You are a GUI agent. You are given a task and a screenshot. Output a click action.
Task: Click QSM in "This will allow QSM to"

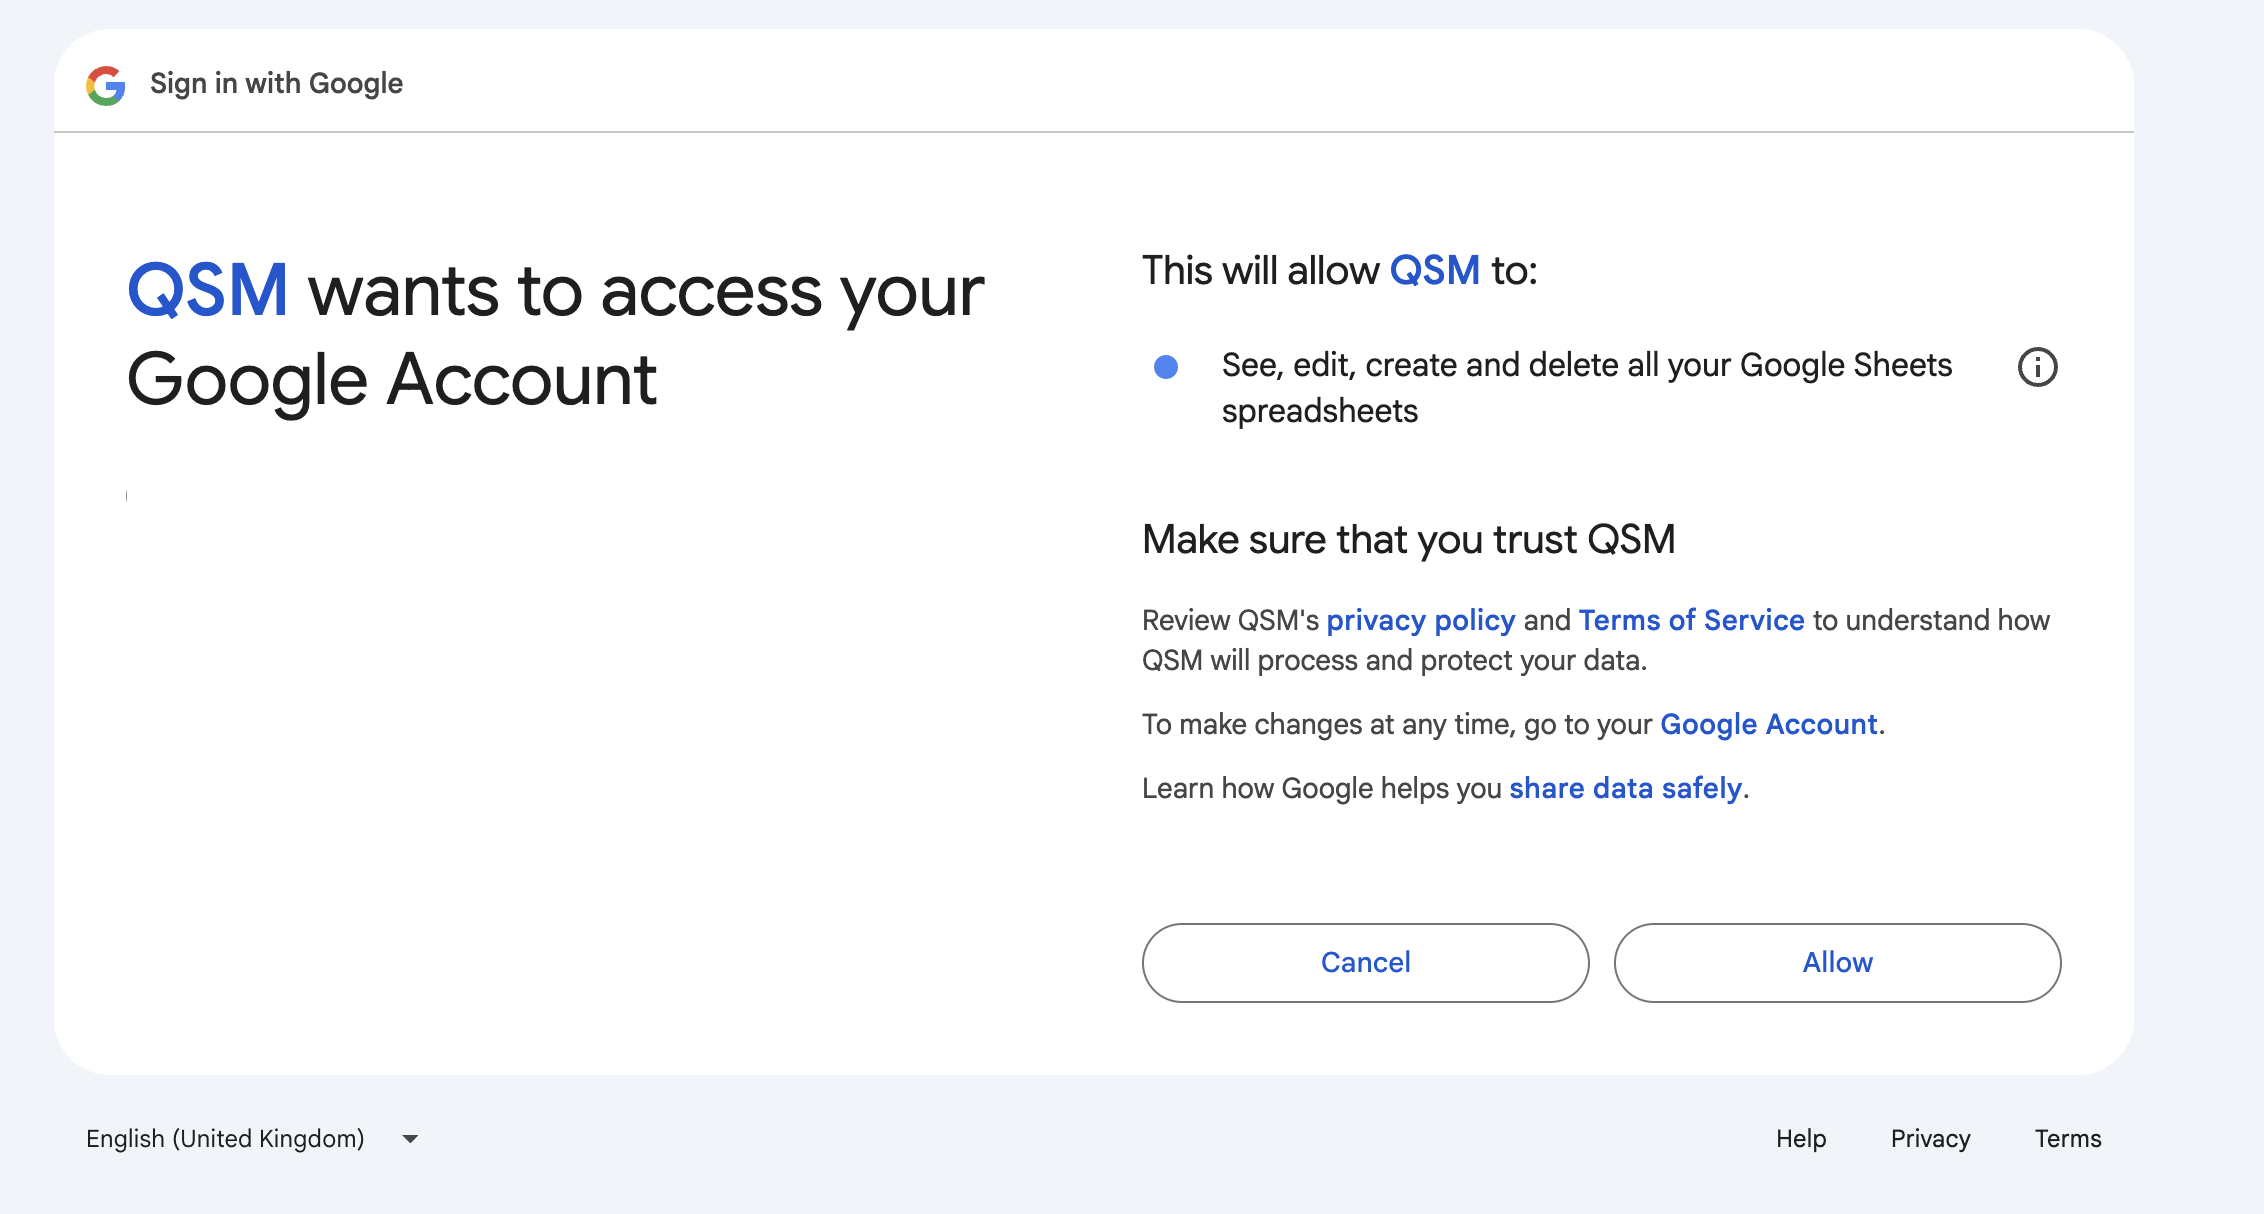[1435, 270]
